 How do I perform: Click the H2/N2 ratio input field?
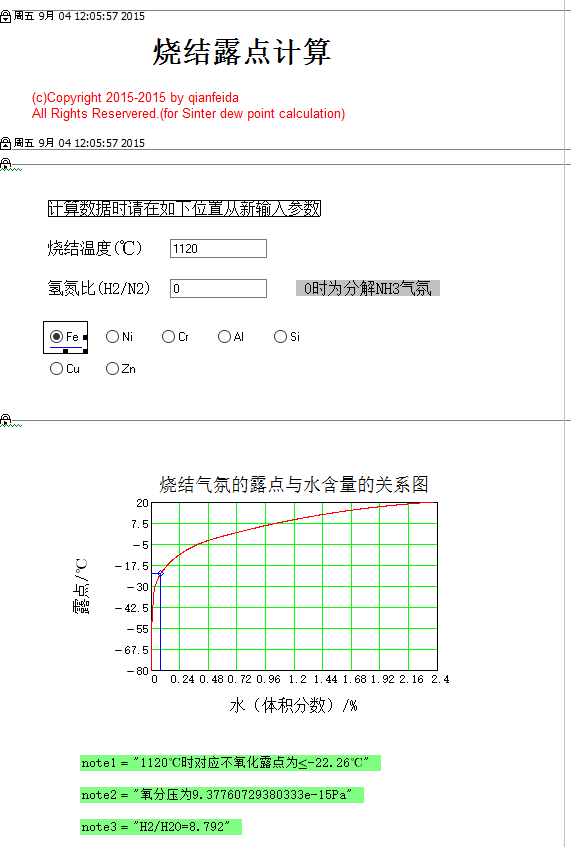coord(218,288)
